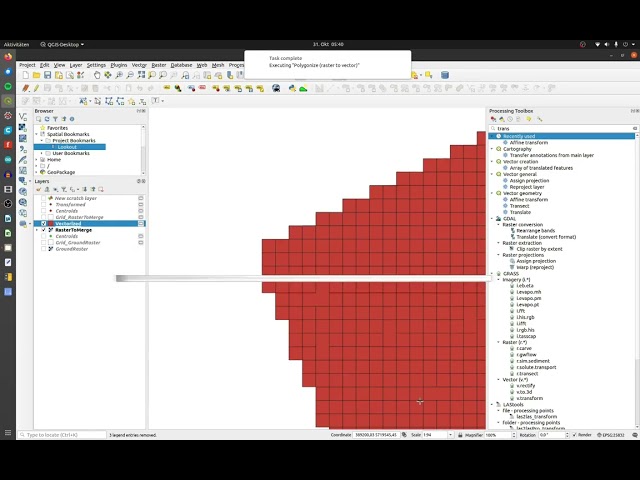
Task: Toggle extents display icon beside Coordinate field
Action: click(404, 435)
